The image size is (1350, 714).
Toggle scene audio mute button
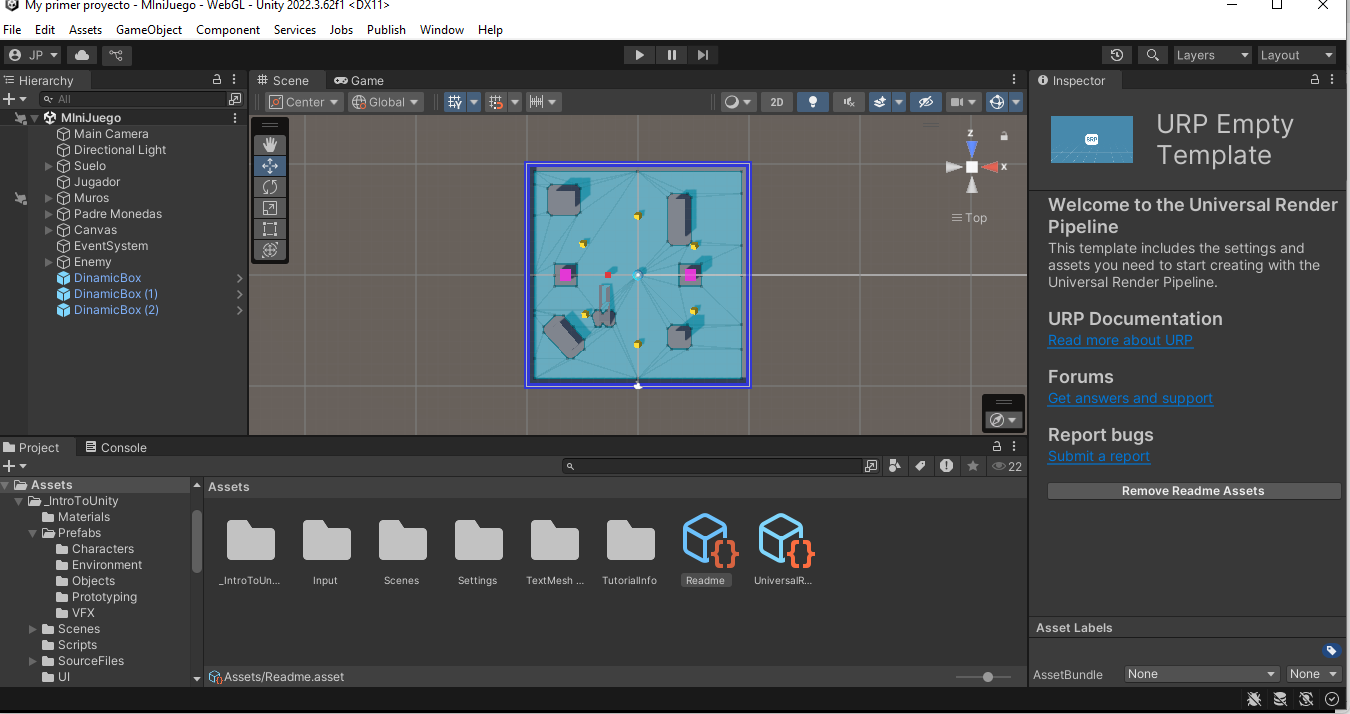[849, 102]
